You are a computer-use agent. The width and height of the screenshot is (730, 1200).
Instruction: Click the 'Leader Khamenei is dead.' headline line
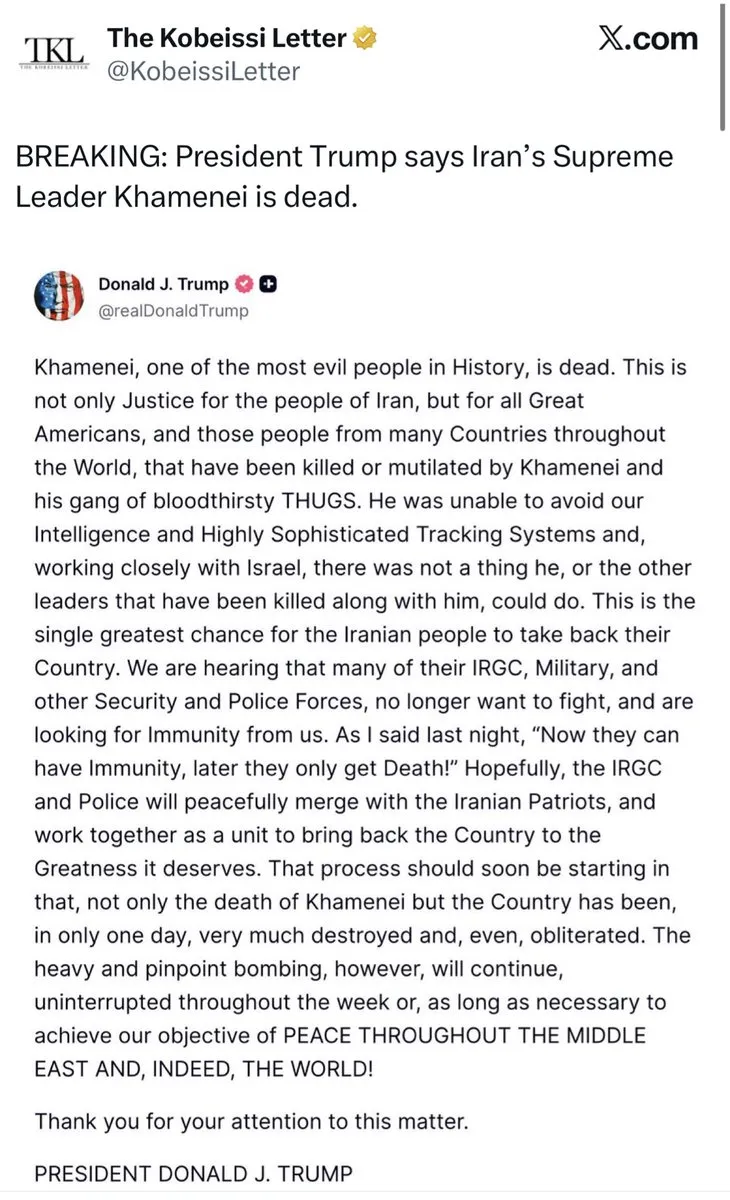pos(186,197)
